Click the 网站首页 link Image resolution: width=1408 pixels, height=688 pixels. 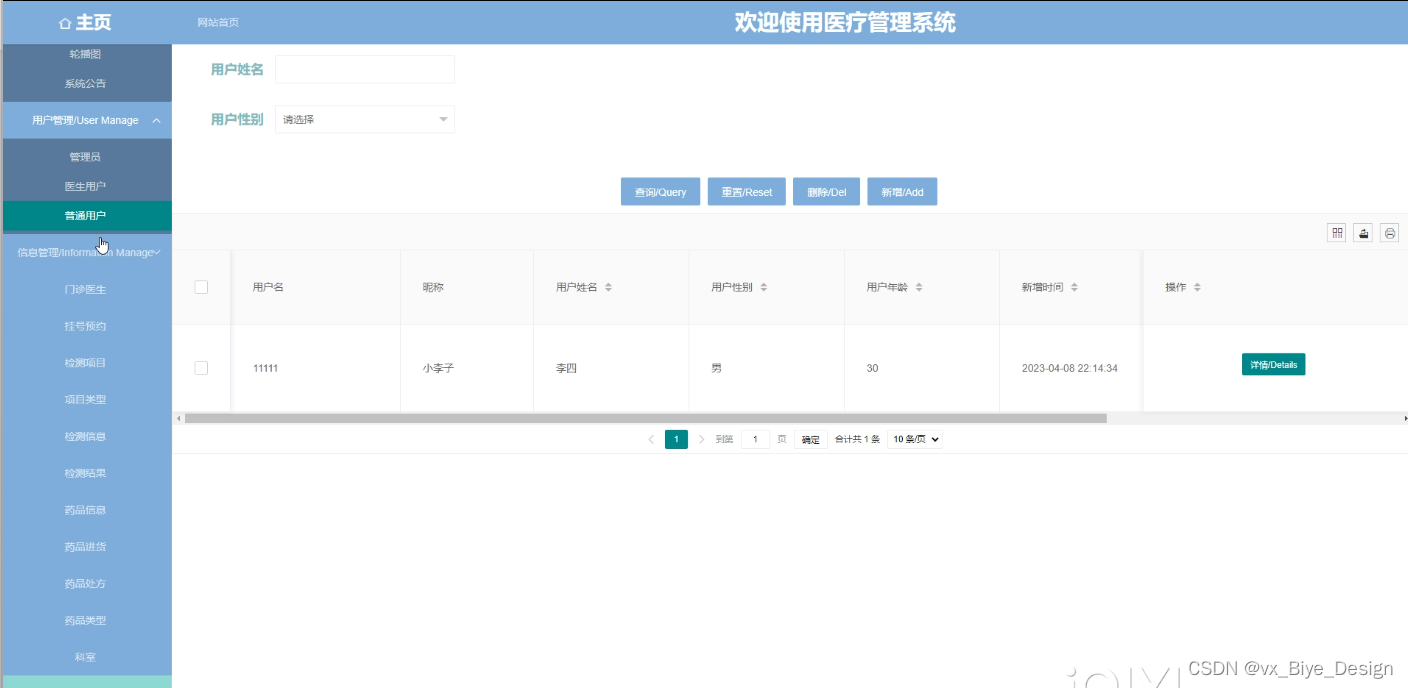point(218,23)
